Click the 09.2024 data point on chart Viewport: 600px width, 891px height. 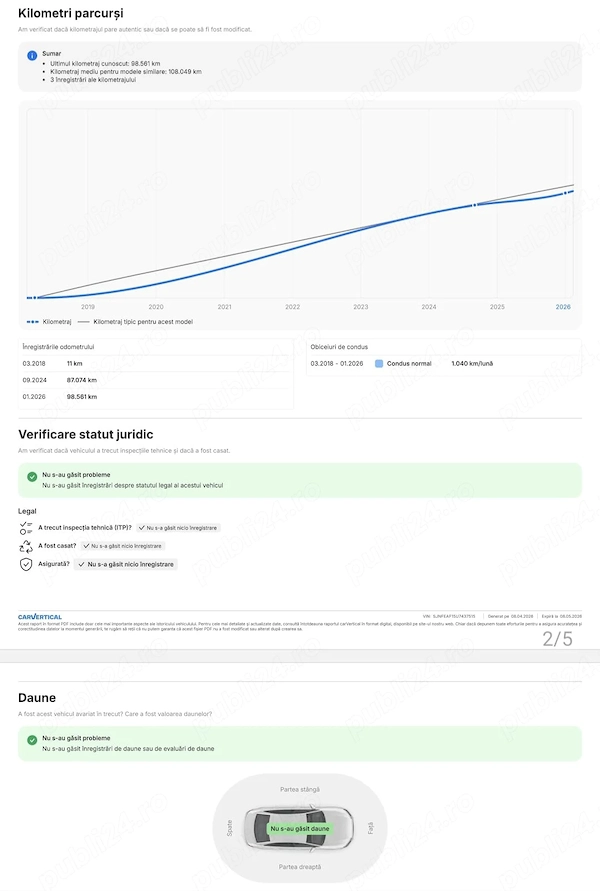pos(475,205)
